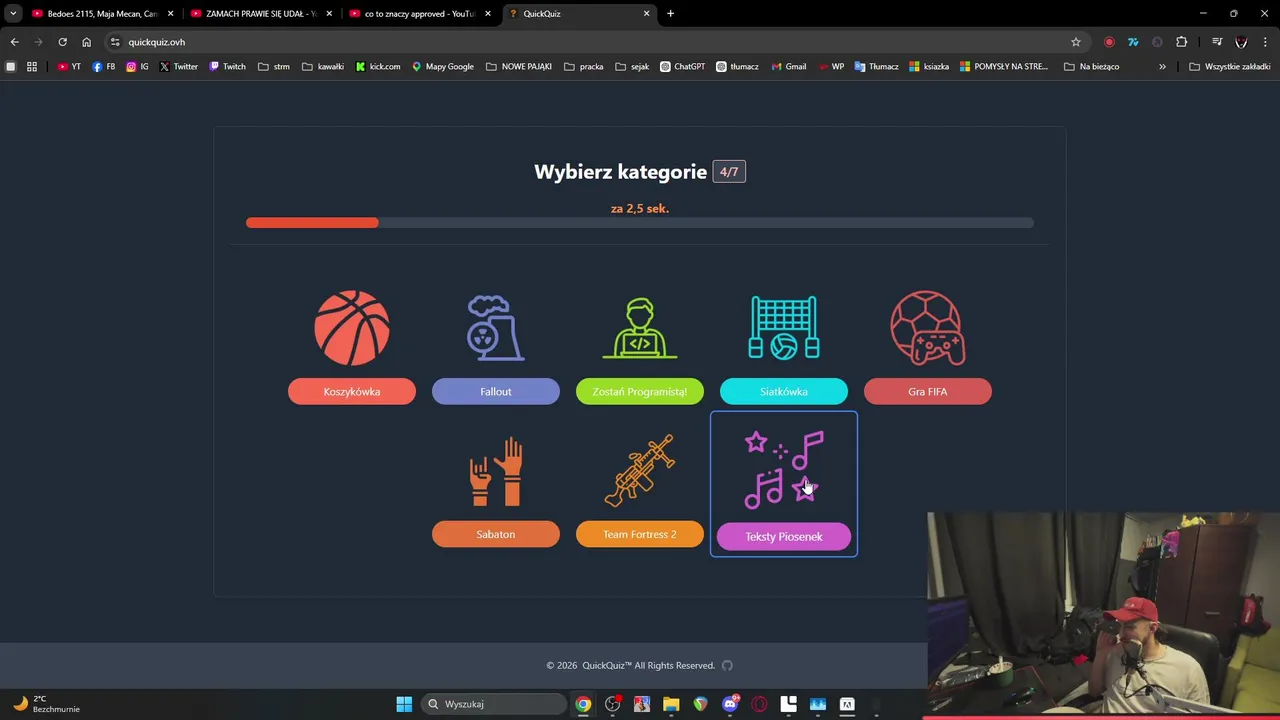Choose the programmer at laptop icon
Screen dimensions: 1280x720
click(640, 328)
